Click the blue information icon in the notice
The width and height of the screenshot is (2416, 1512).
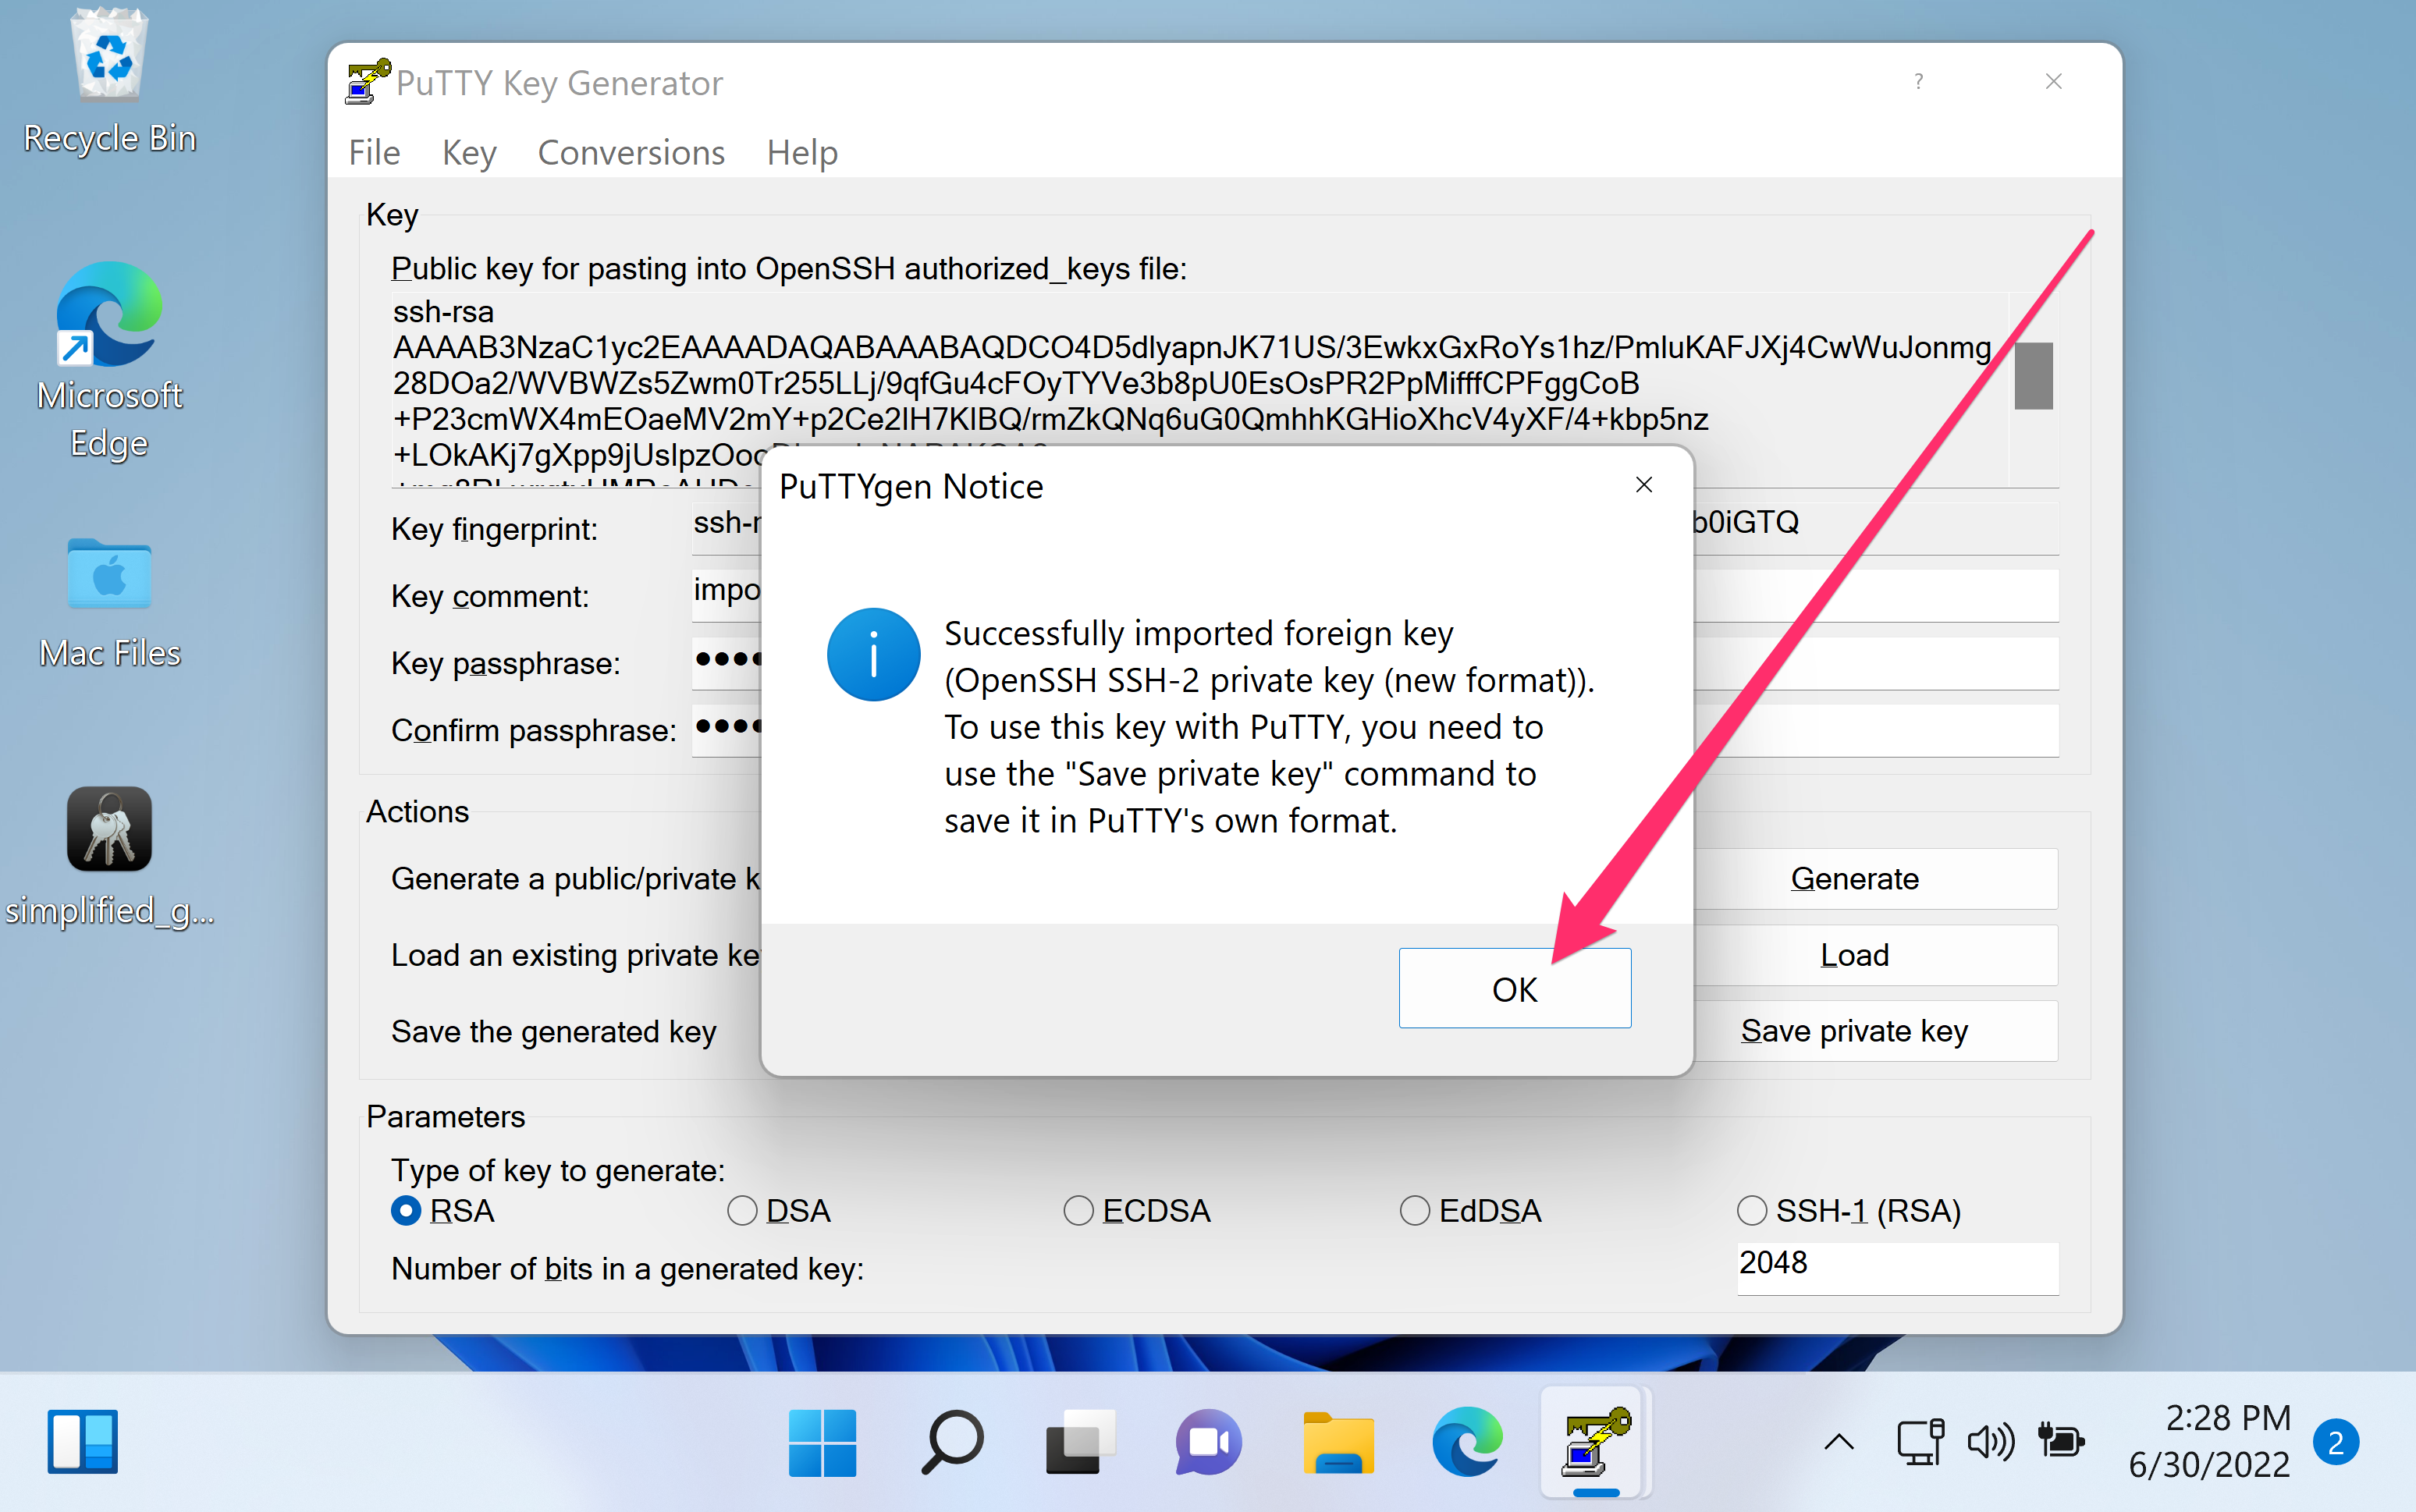(x=873, y=654)
